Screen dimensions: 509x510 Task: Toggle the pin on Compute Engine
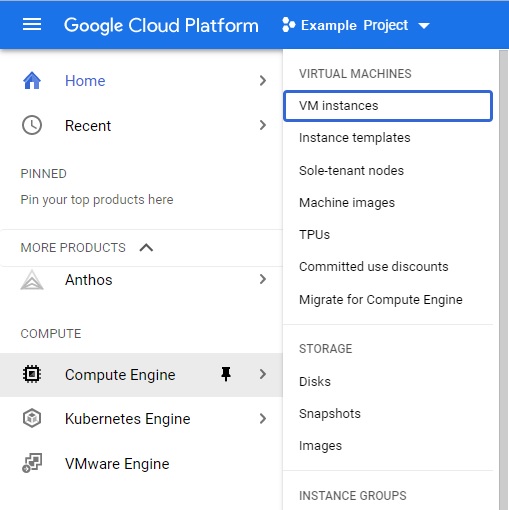tap(226, 374)
